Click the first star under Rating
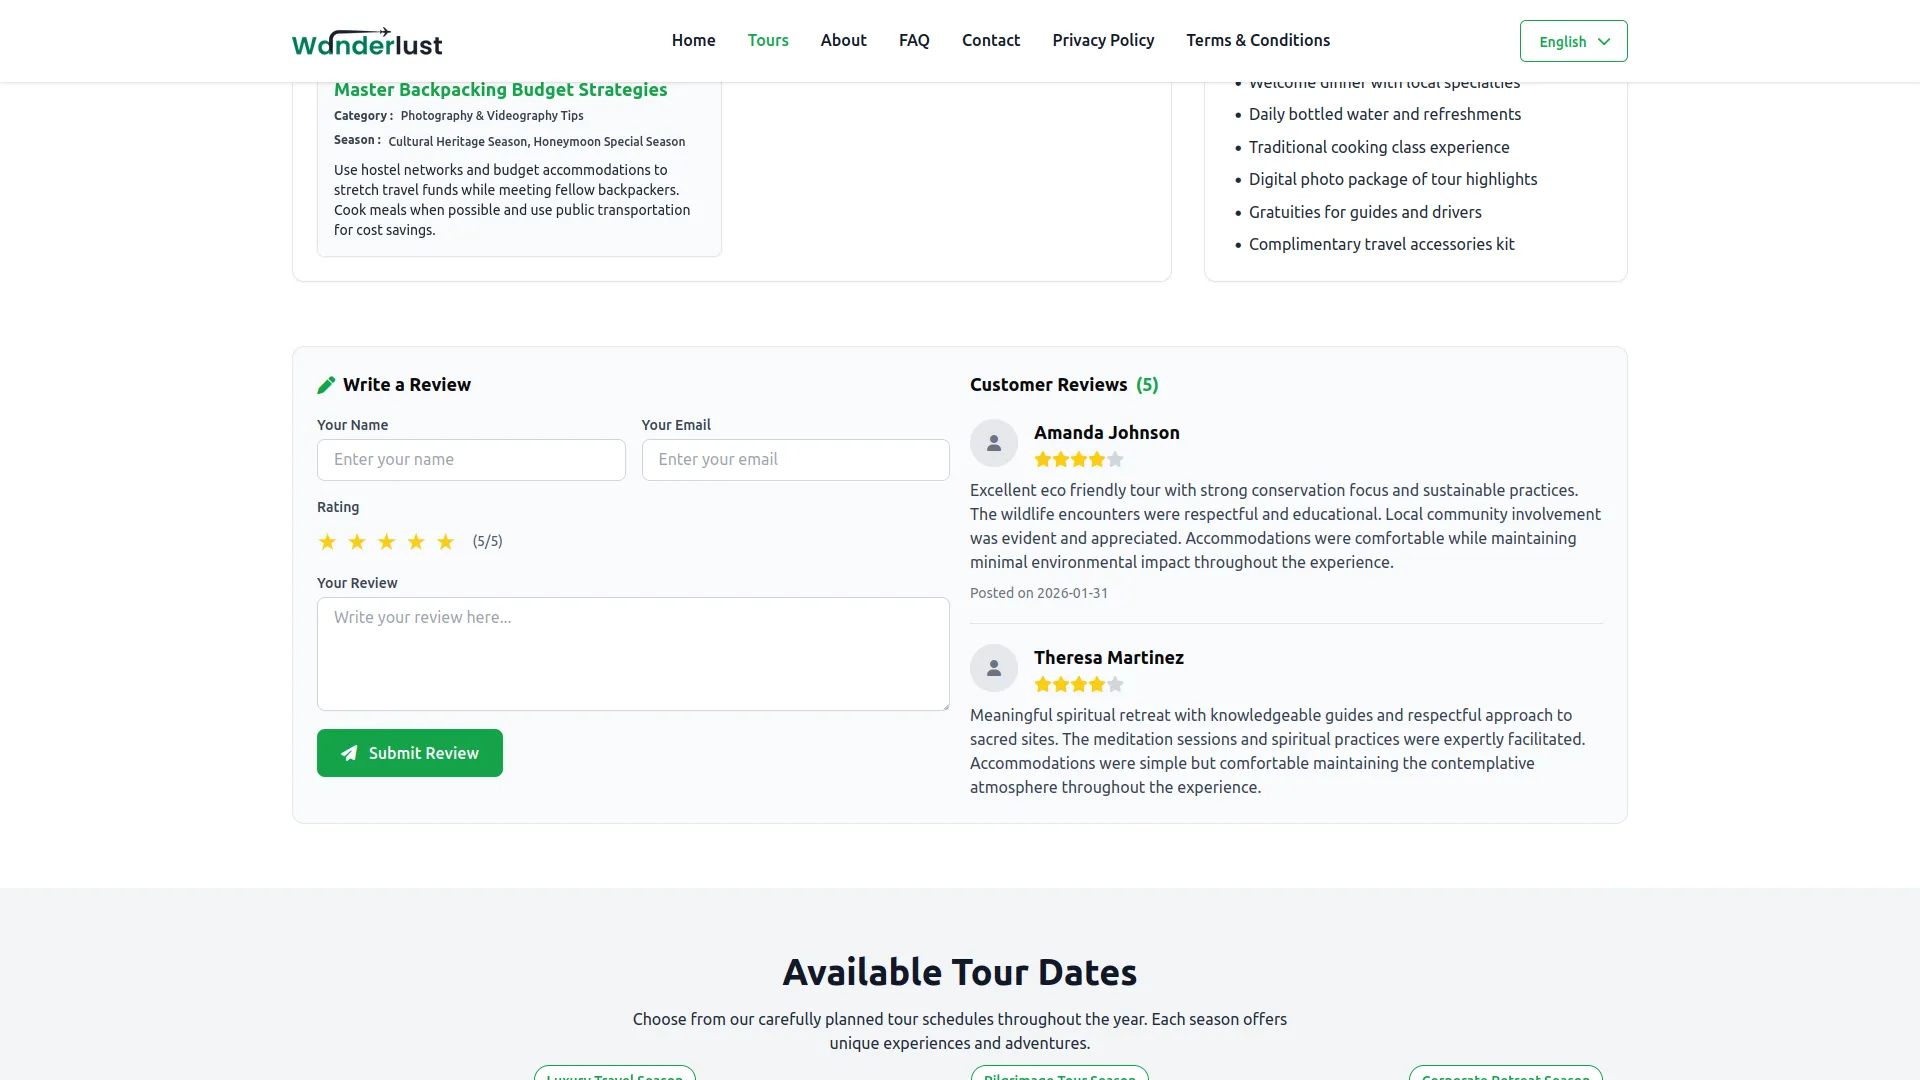The height and width of the screenshot is (1080, 1920). [x=327, y=541]
